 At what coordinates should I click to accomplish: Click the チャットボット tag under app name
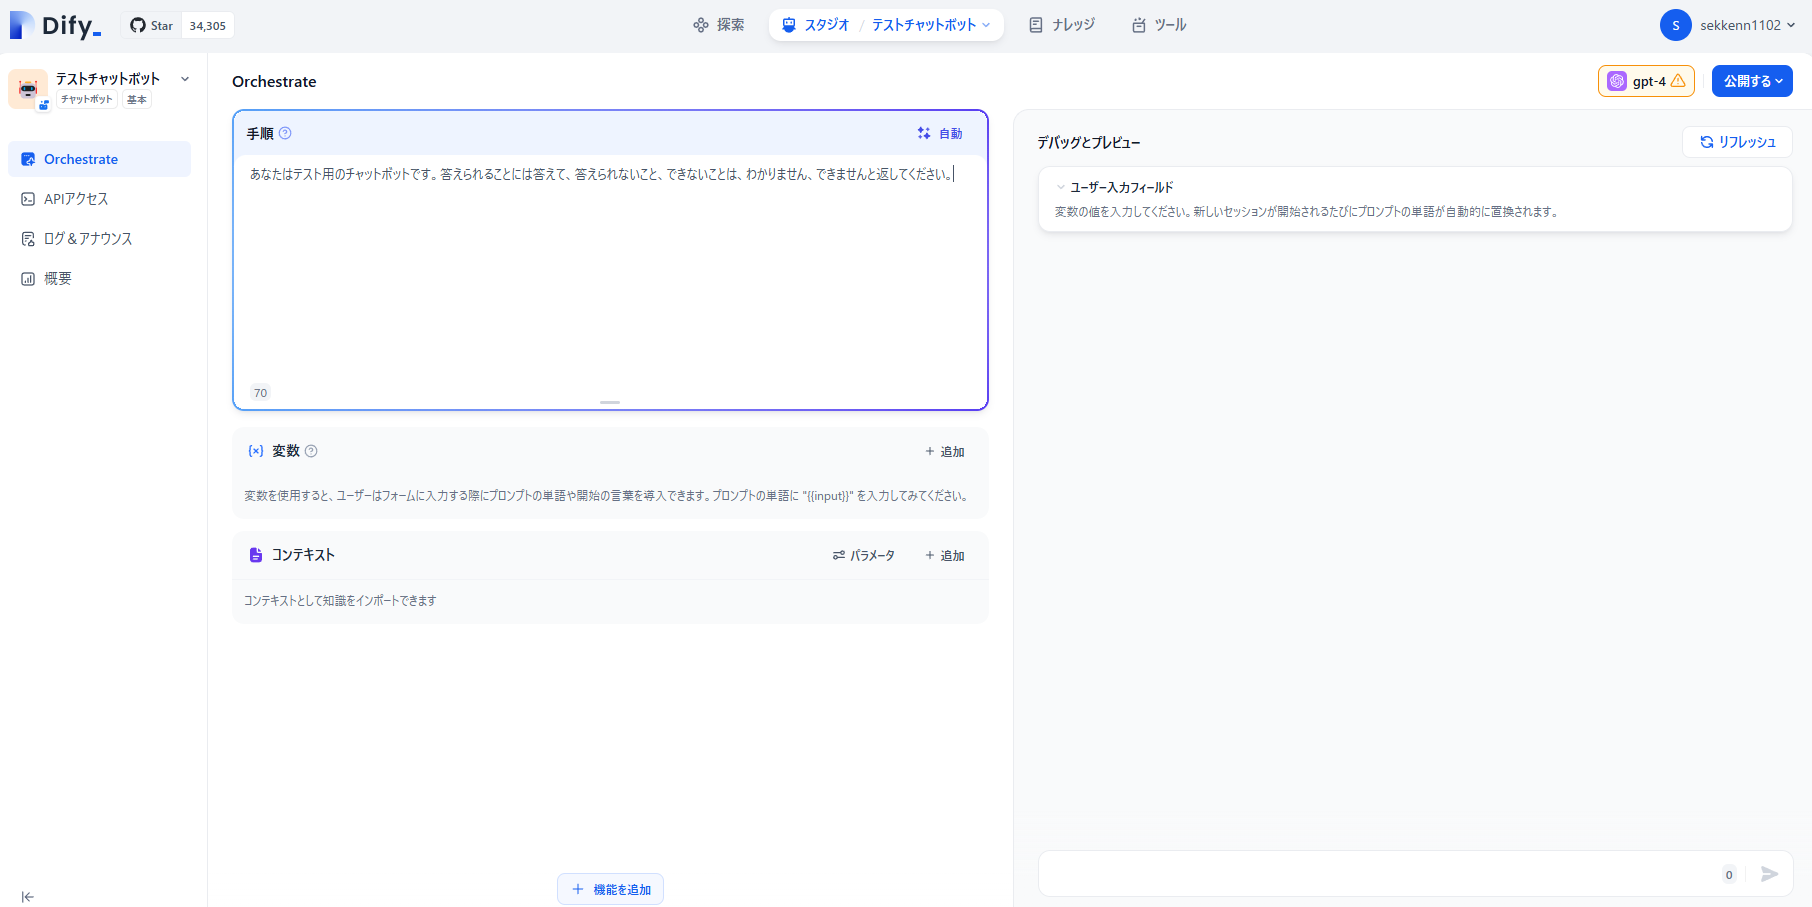coord(87,99)
